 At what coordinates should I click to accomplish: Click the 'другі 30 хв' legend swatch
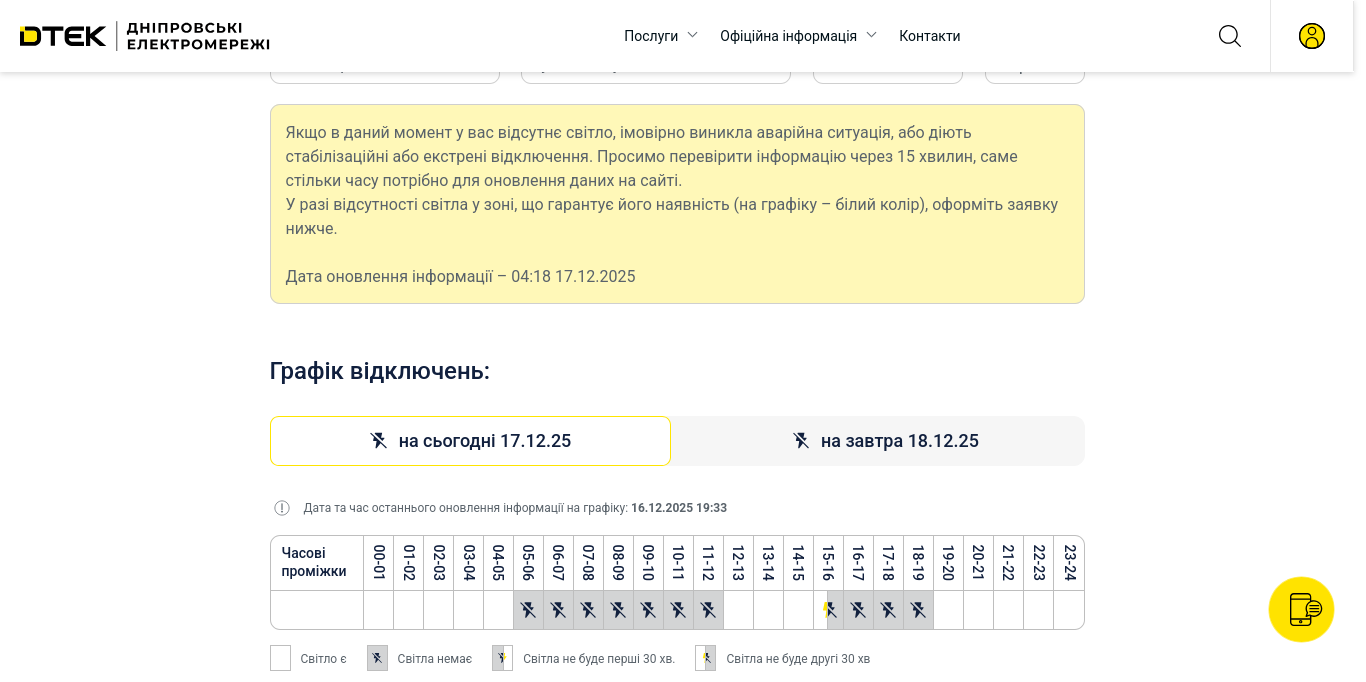[705, 658]
